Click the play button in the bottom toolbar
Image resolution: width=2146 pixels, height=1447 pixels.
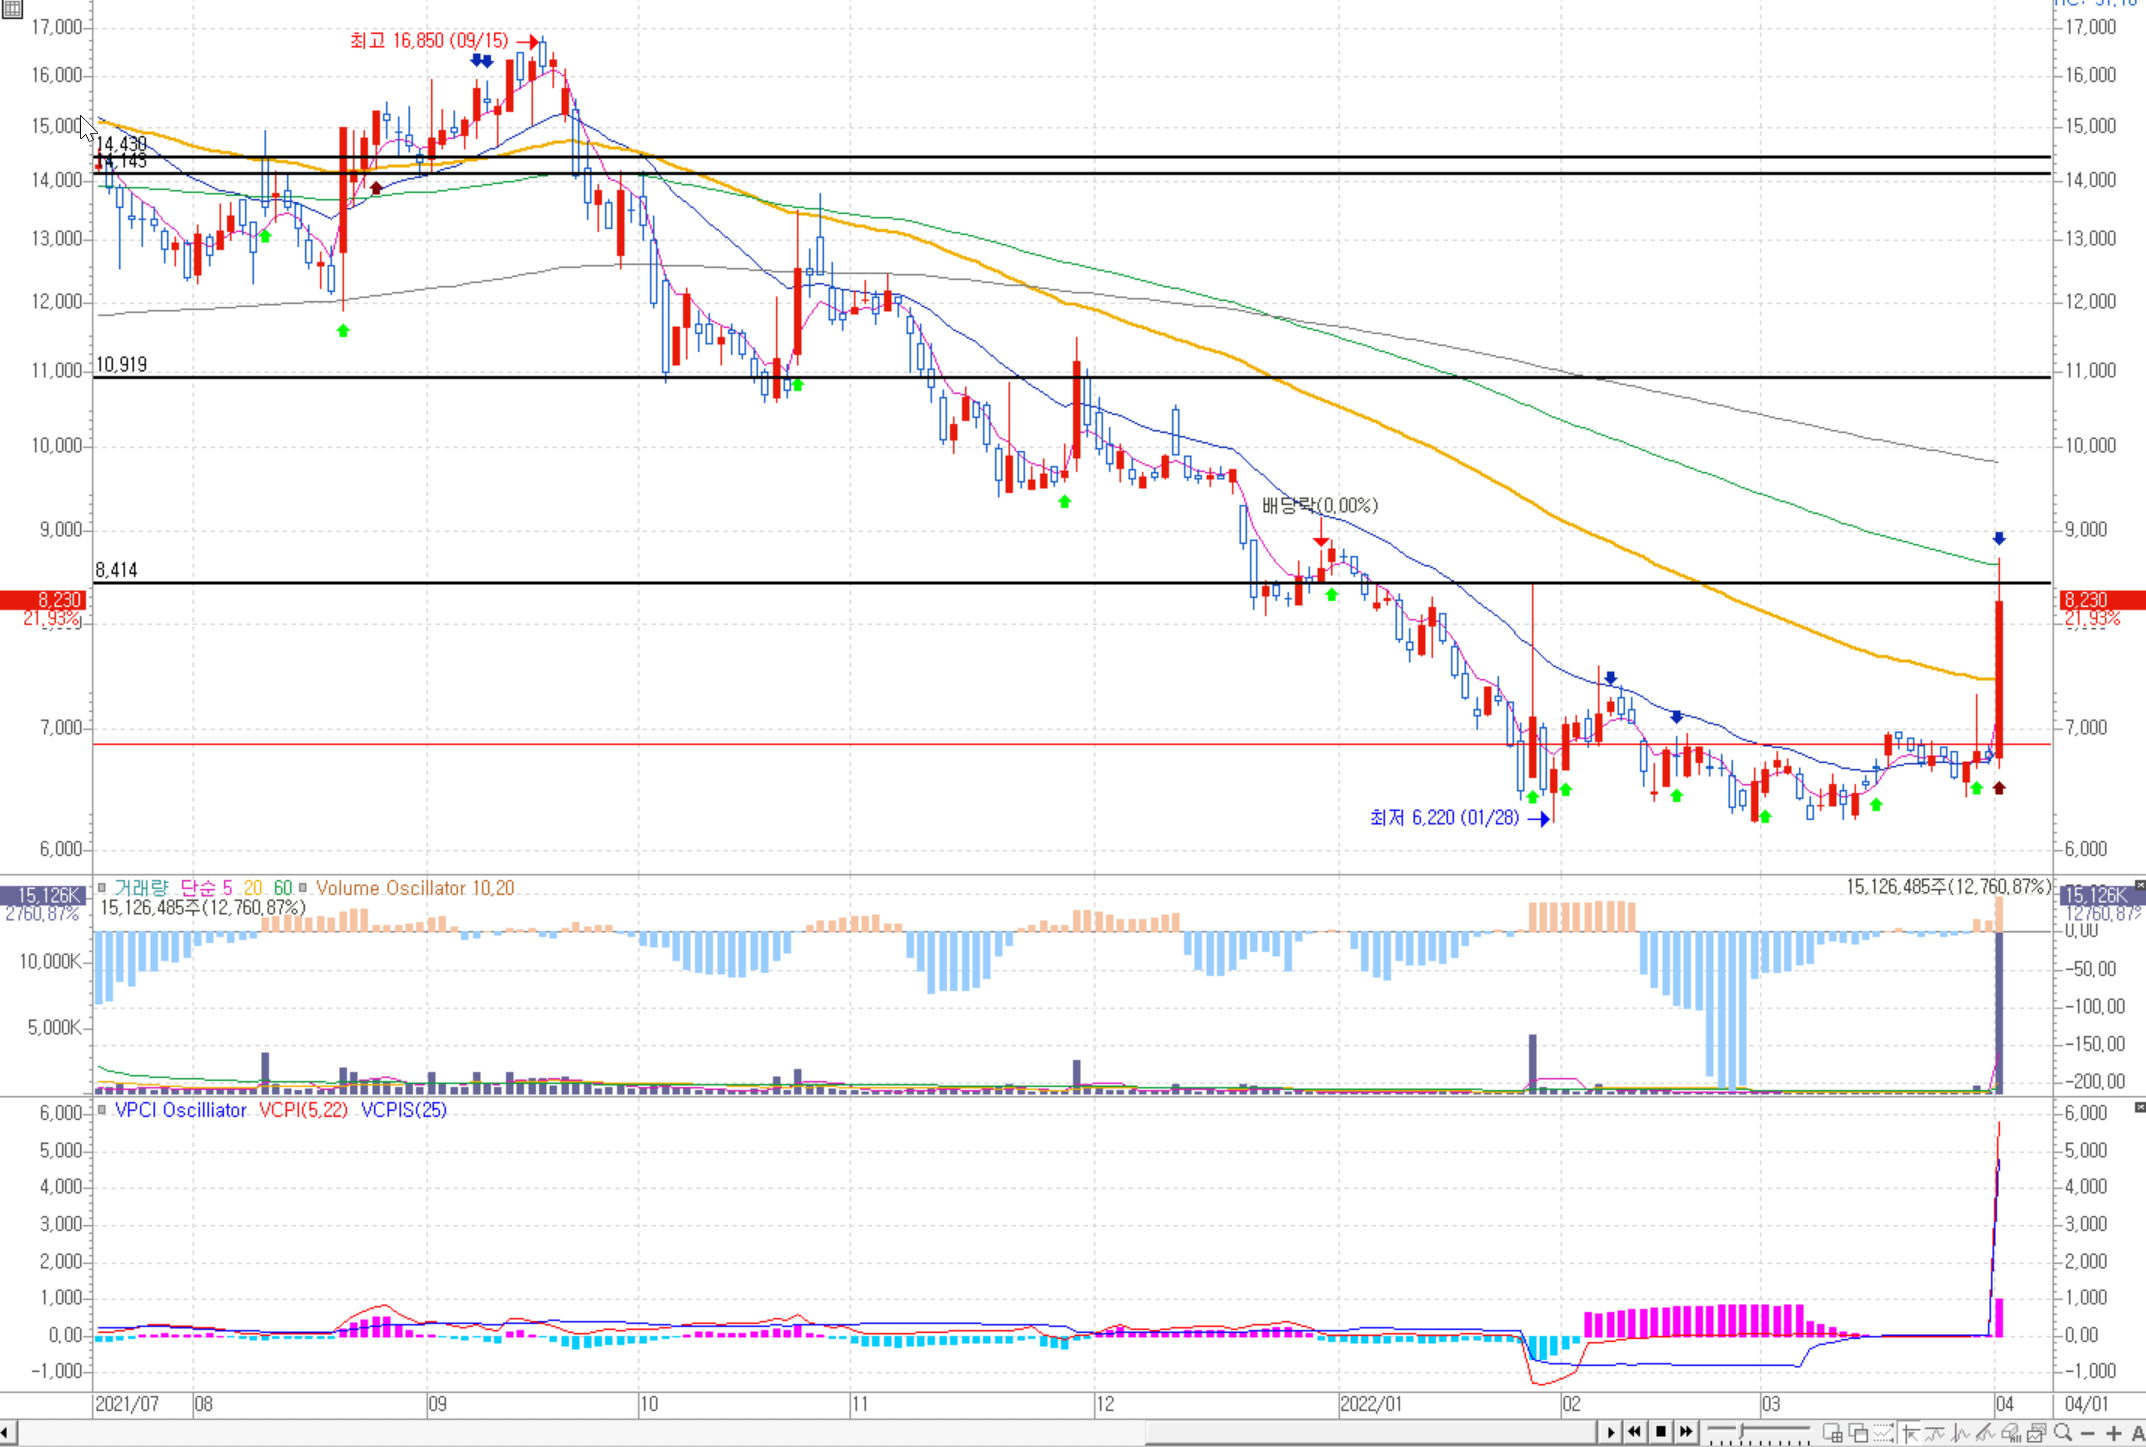coord(1610,1432)
